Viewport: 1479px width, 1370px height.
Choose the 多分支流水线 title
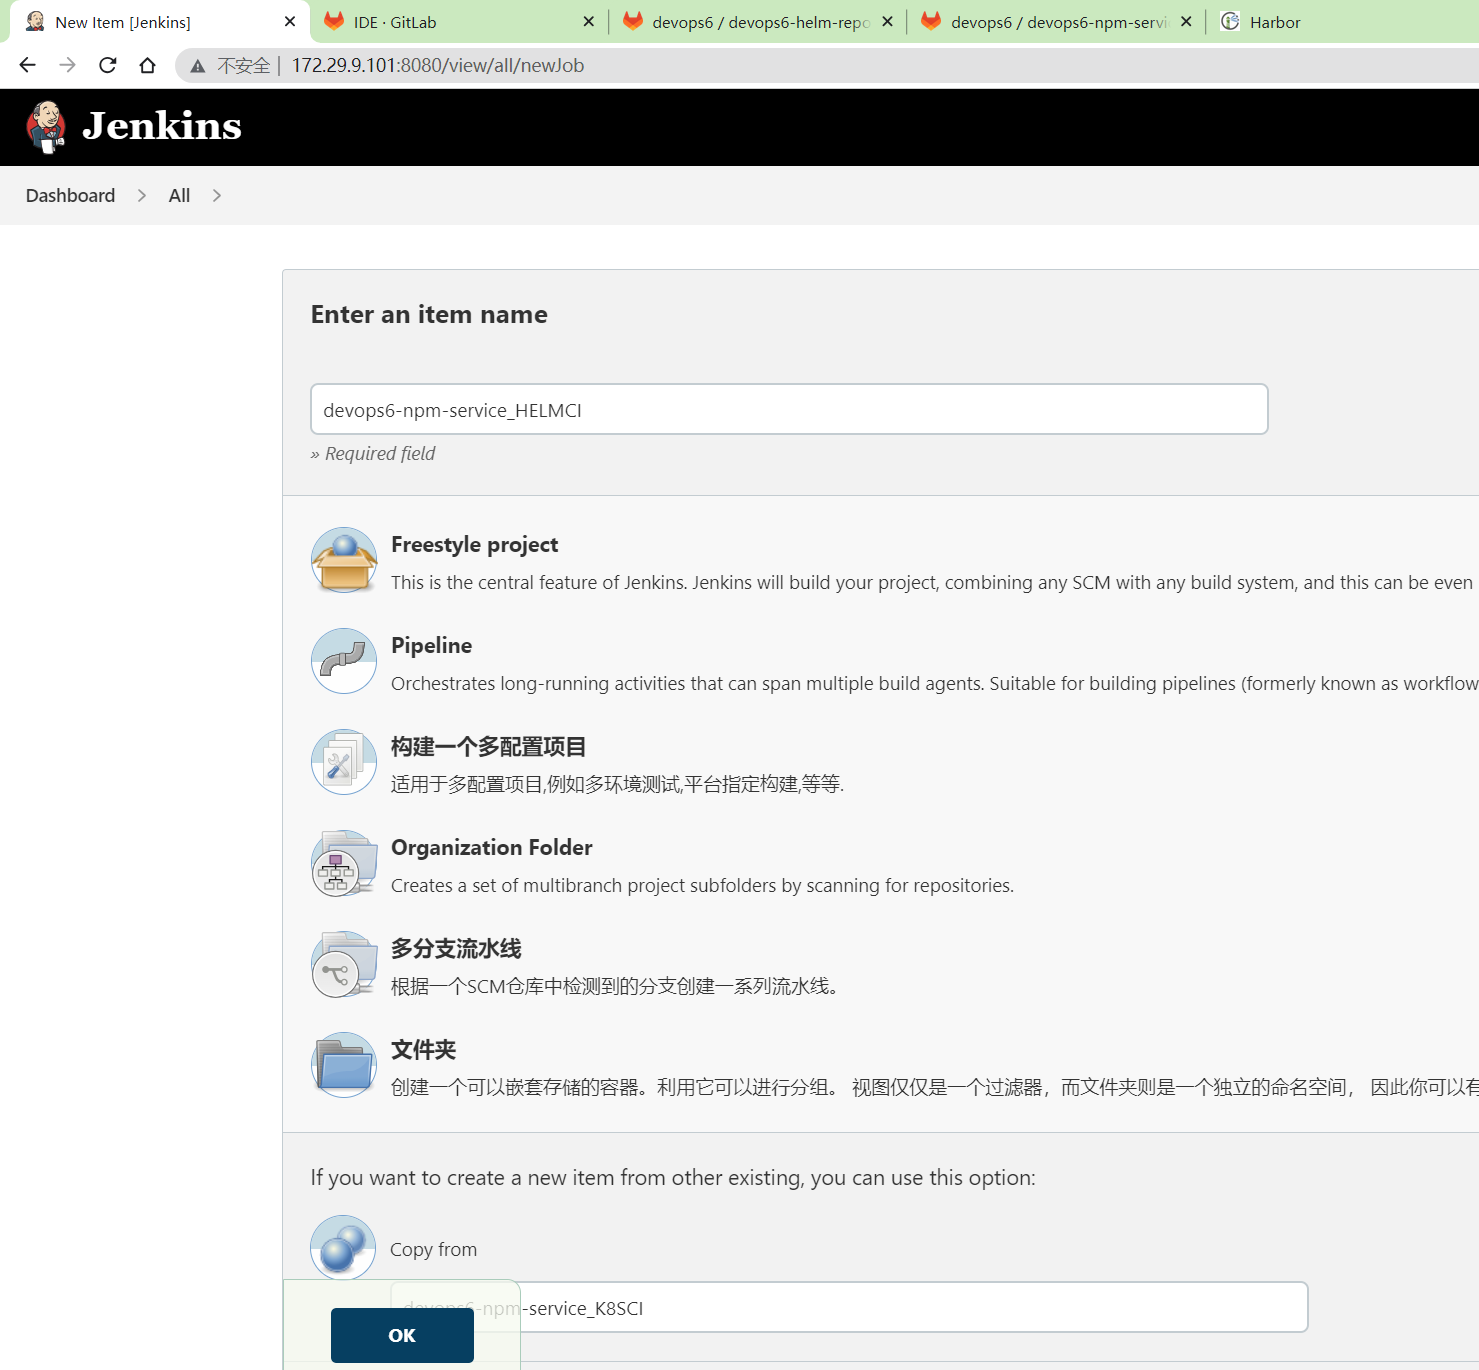tap(456, 948)
